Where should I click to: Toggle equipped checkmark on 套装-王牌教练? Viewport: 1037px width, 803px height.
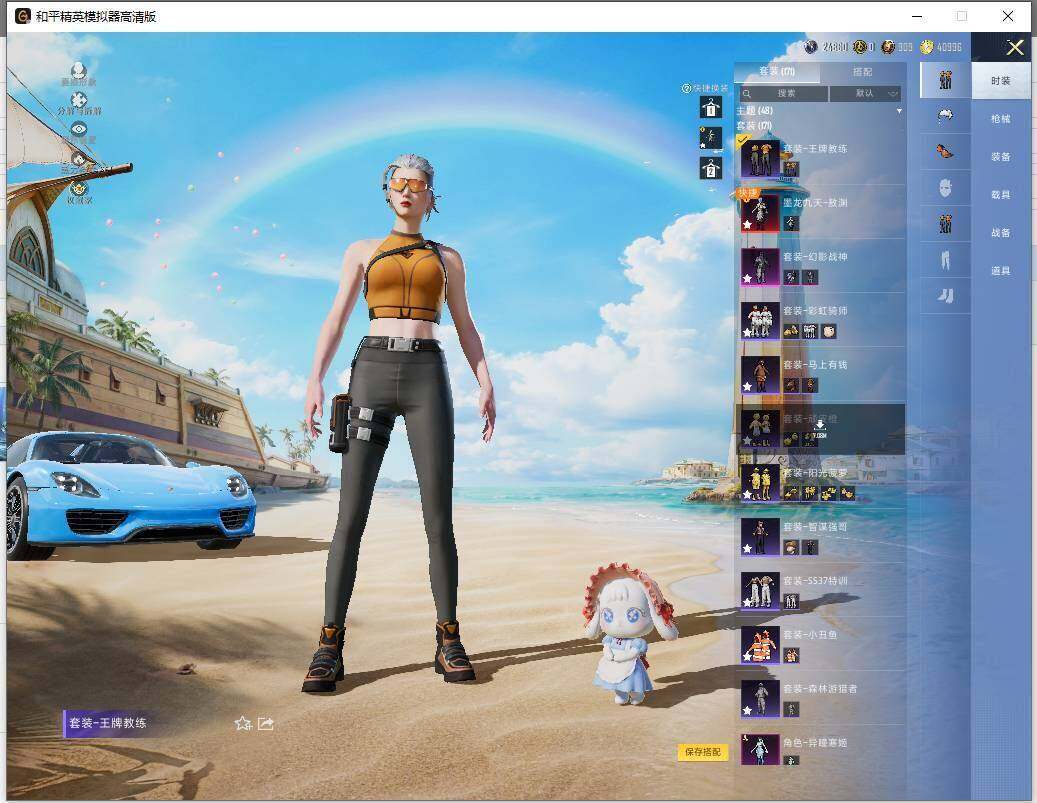(x=743, y=140)
